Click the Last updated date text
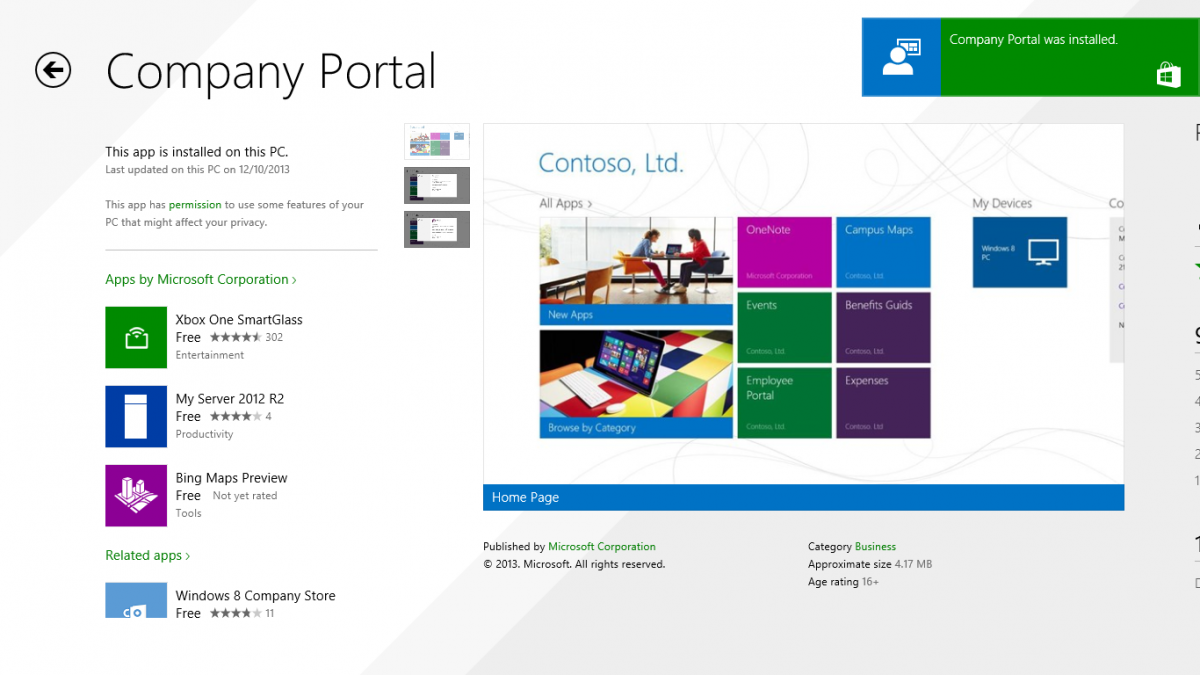 pos(198,170)
